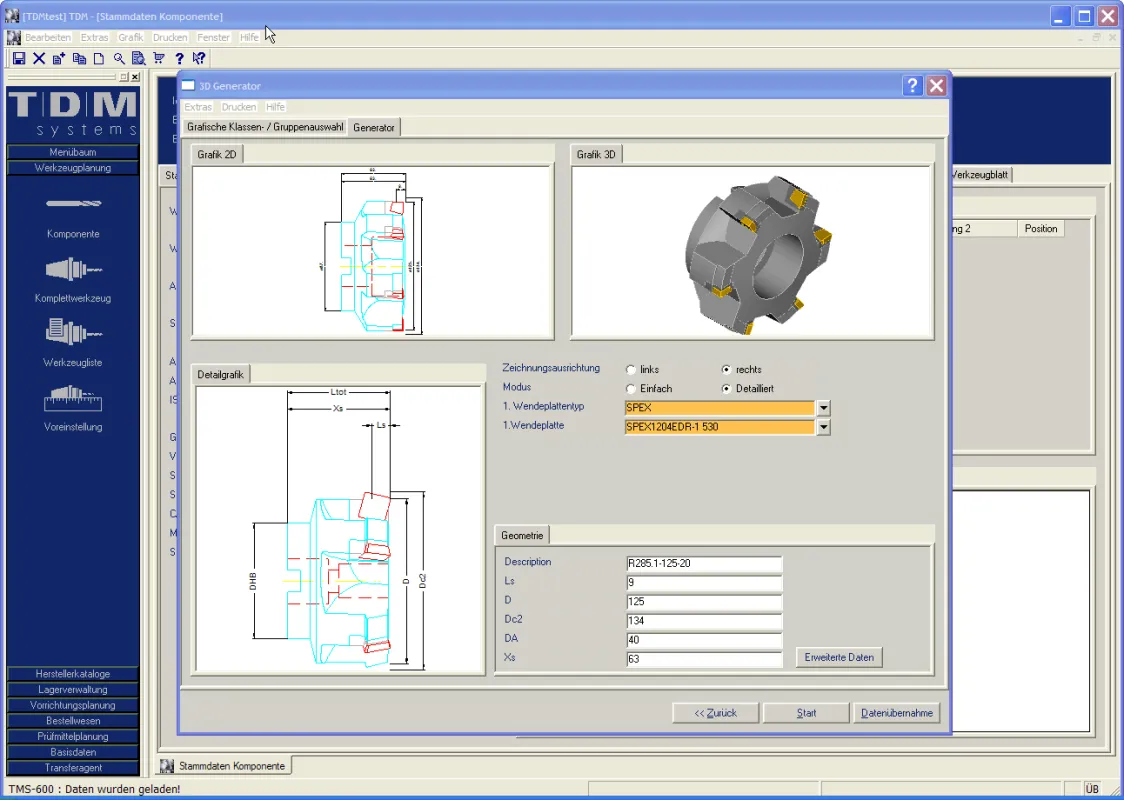Open the Extras menu in 3D Generator
The image size is (1124, 800).
pos(198,107)
